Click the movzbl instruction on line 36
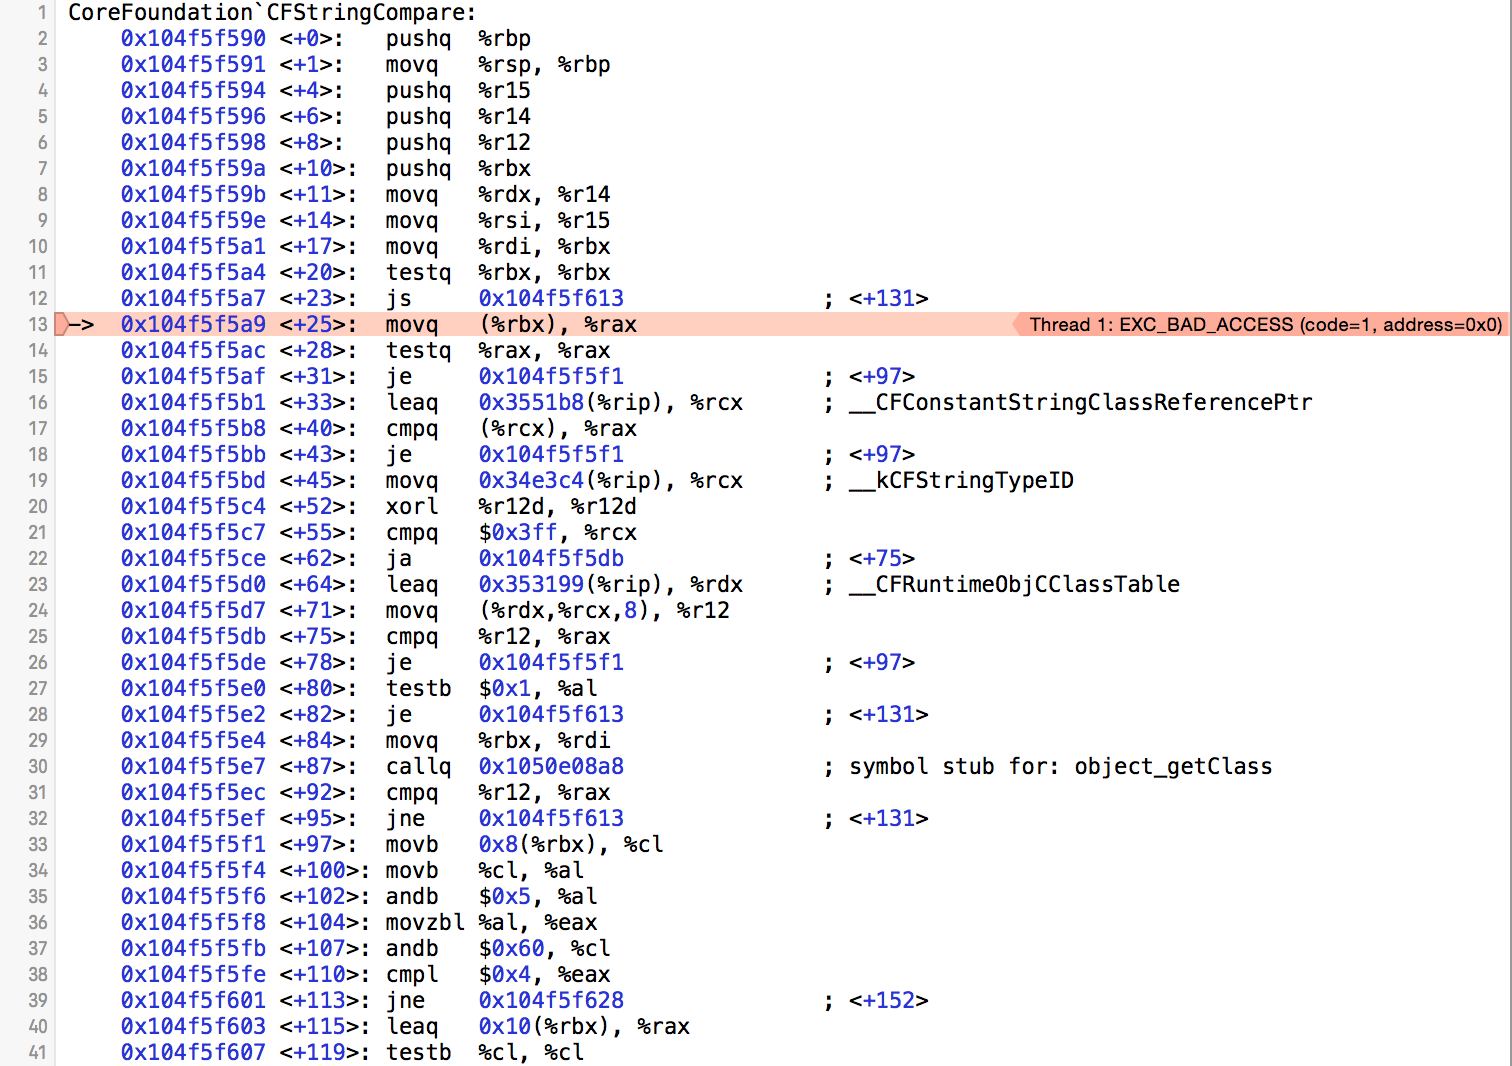The width and height of the screenshot is (1512, 1066). [x=425, y=922]
